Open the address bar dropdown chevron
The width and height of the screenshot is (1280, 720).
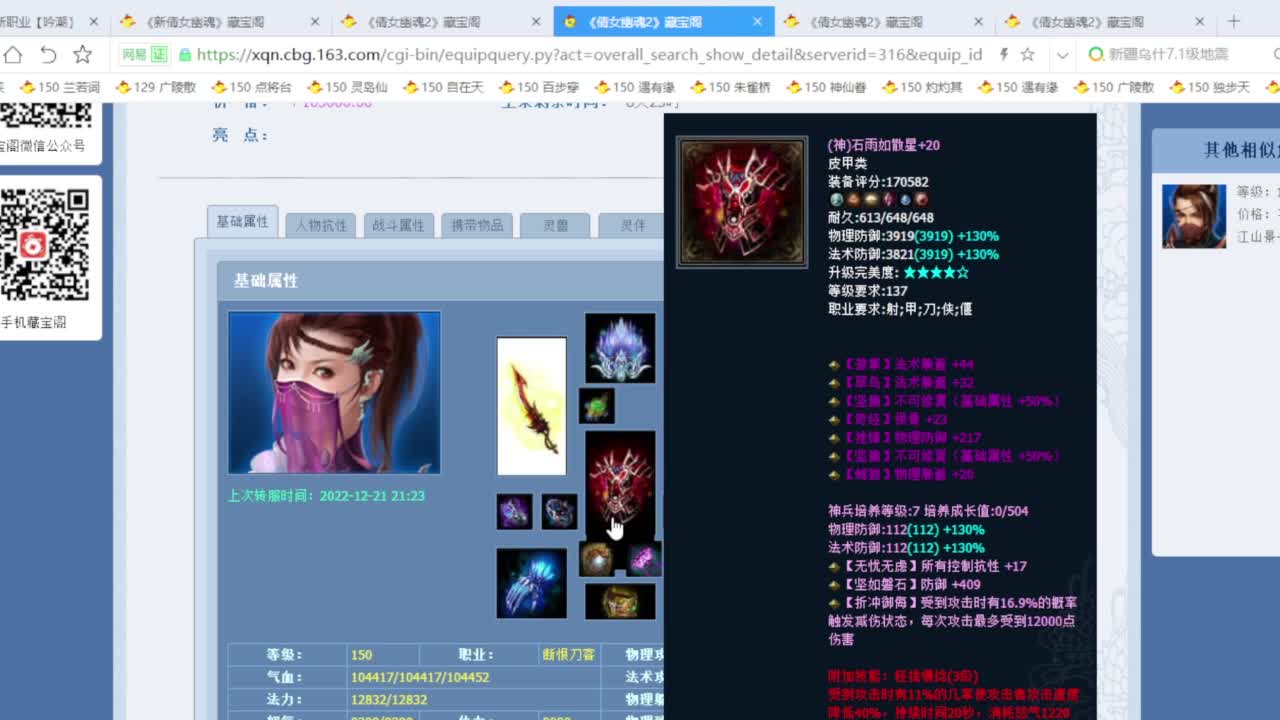(x=1060, y=55)
